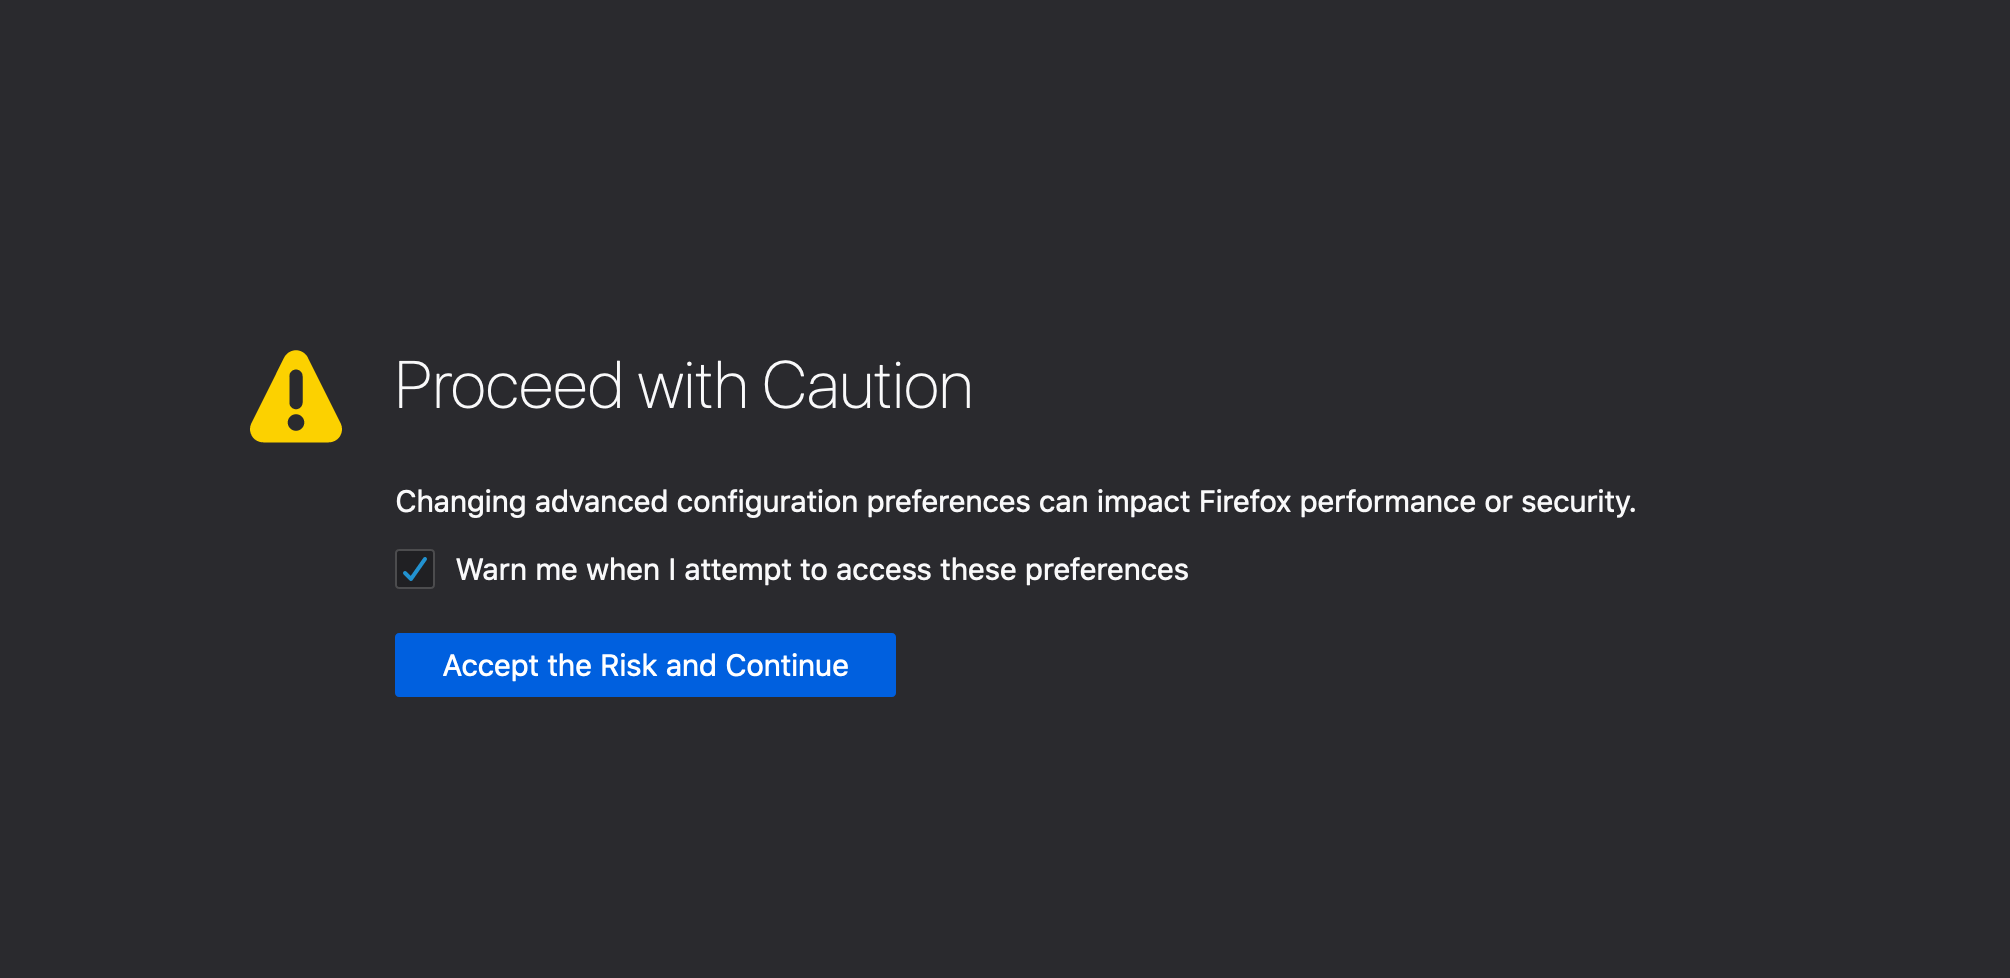Click the blue checkmark in the checkbox
This screenshot has width=2010, height=978.
[415, 569]
